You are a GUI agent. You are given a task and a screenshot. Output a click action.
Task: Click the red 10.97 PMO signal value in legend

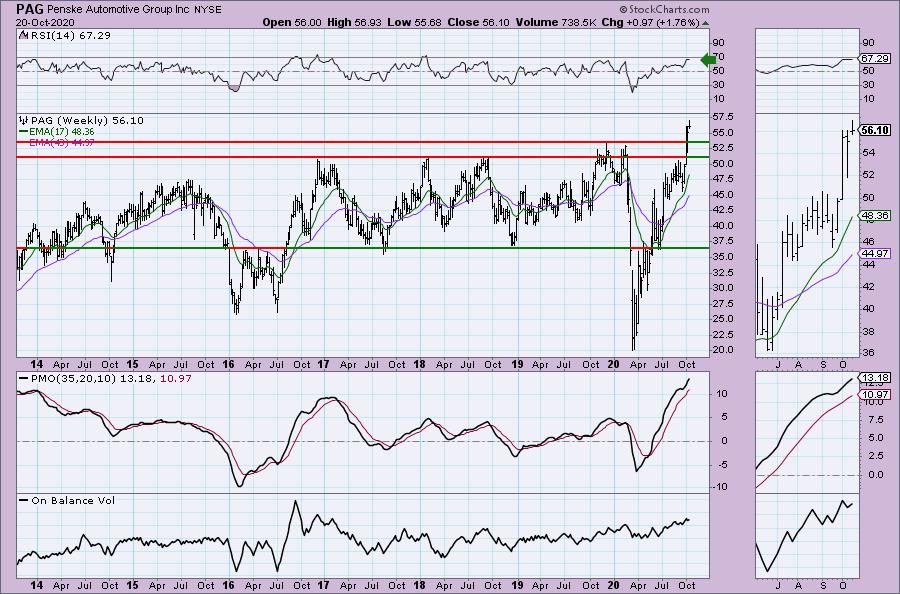pyautogui.click(x=176, y=379)
